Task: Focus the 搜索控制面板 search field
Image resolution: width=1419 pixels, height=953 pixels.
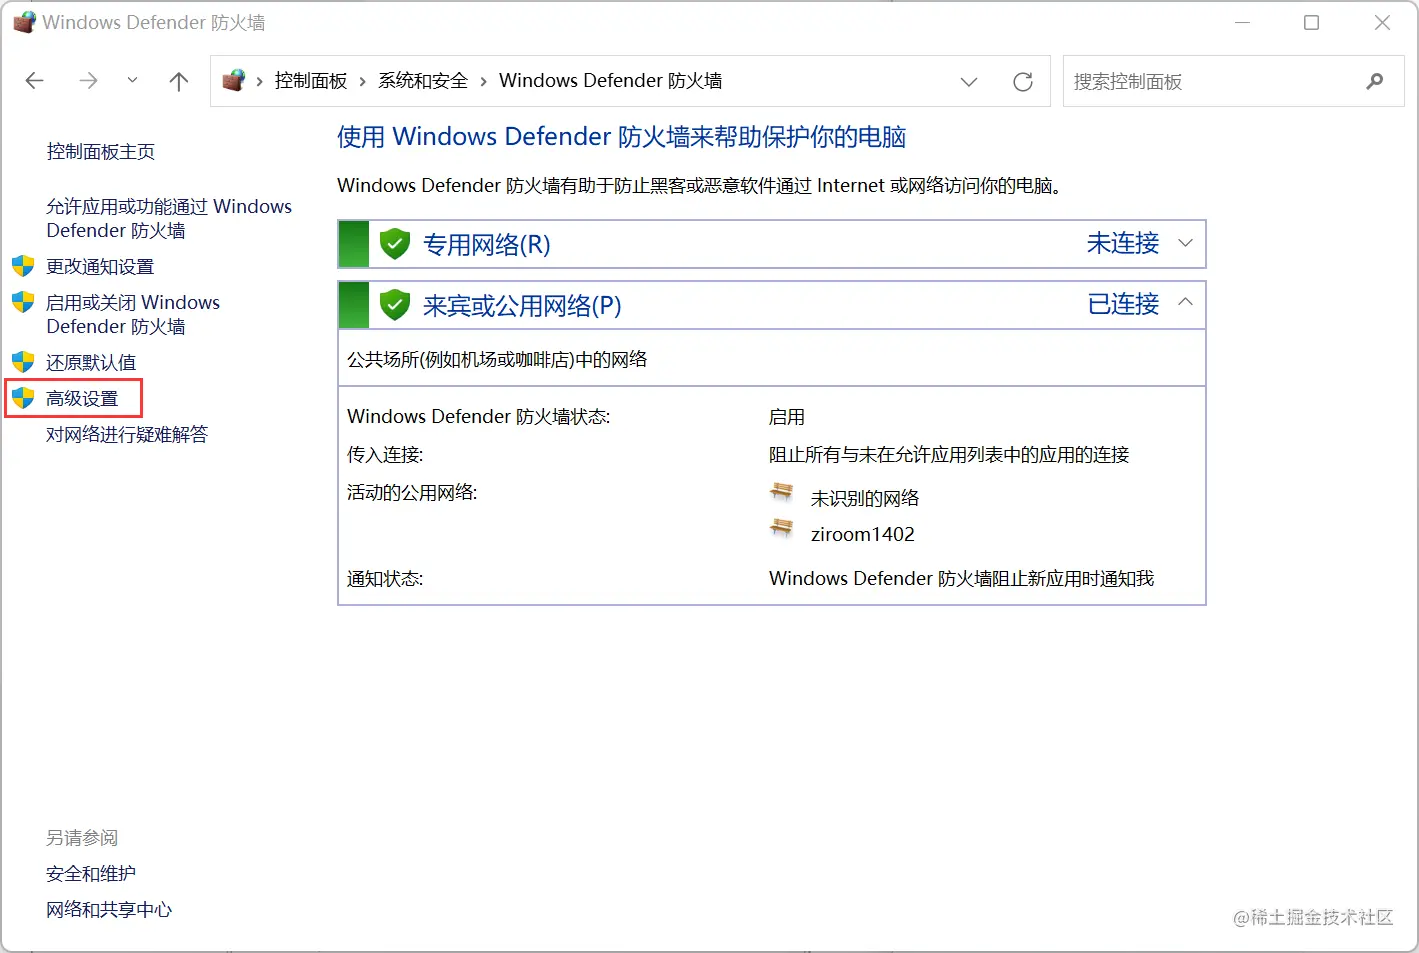Action: click(x=1233, y=82)
